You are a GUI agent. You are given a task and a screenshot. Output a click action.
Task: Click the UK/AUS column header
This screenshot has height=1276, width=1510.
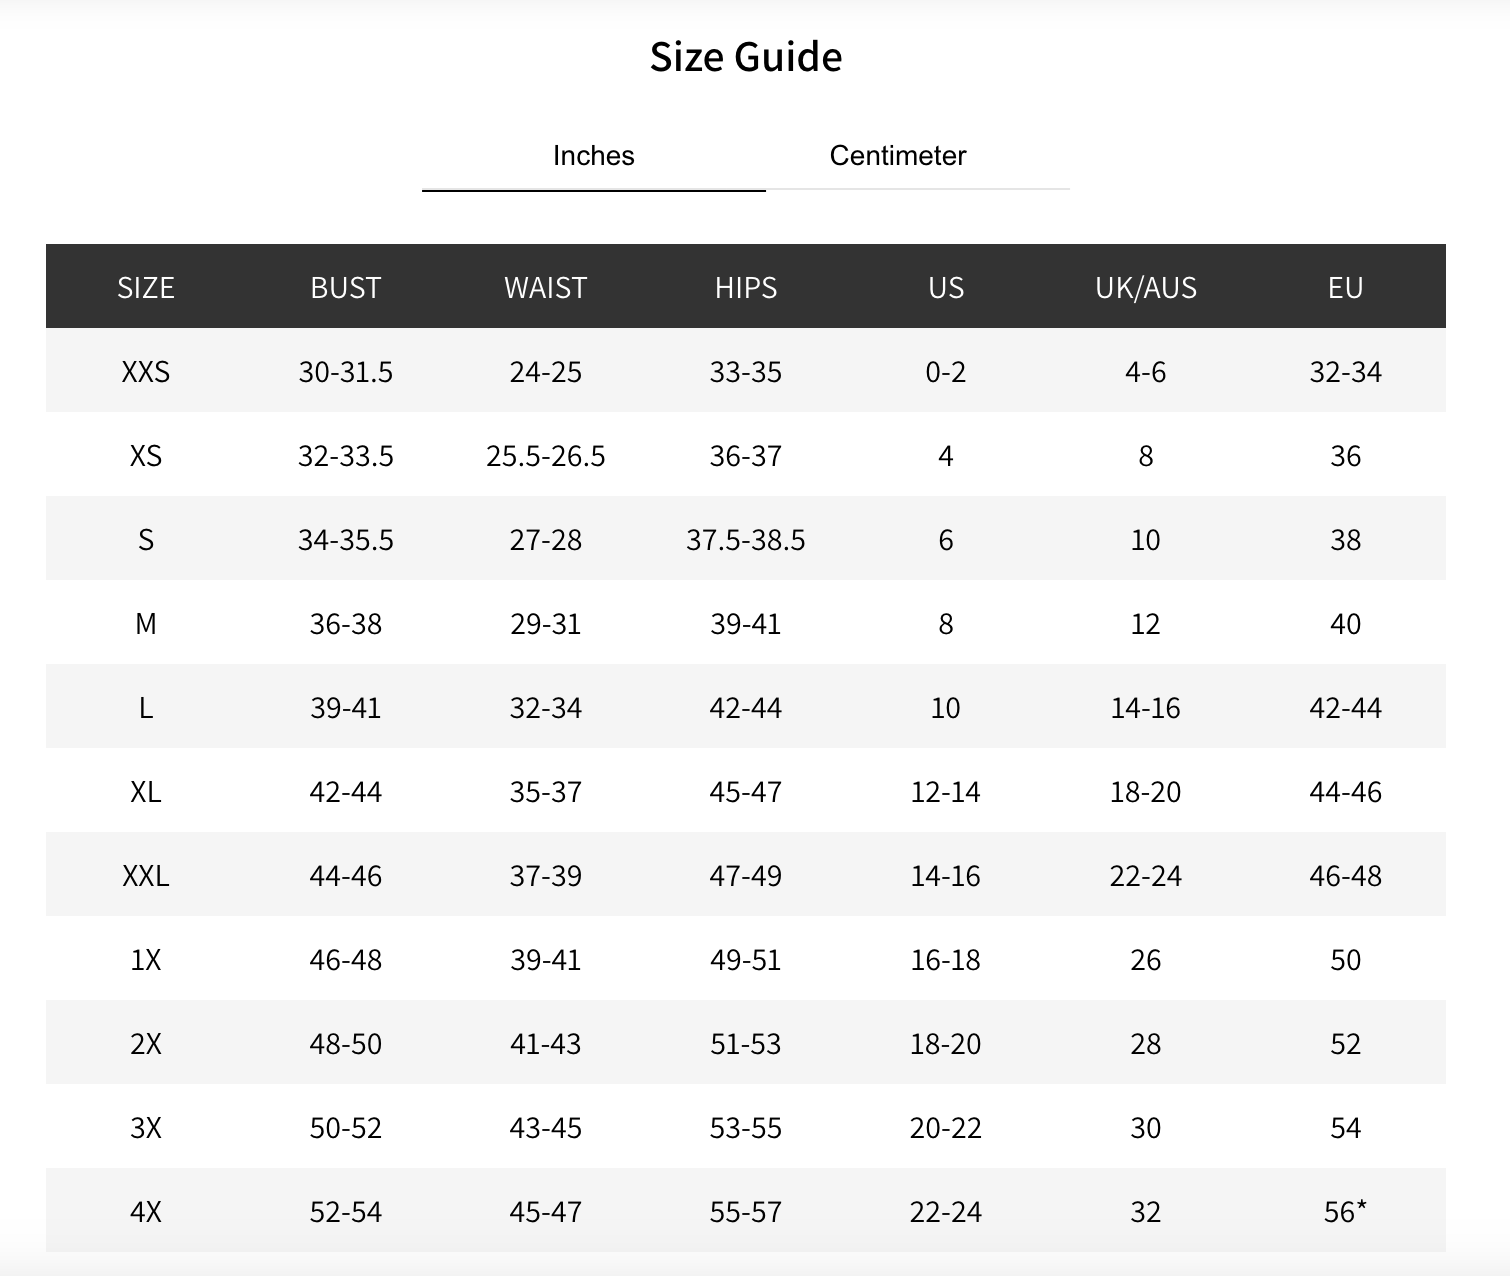1146,288
